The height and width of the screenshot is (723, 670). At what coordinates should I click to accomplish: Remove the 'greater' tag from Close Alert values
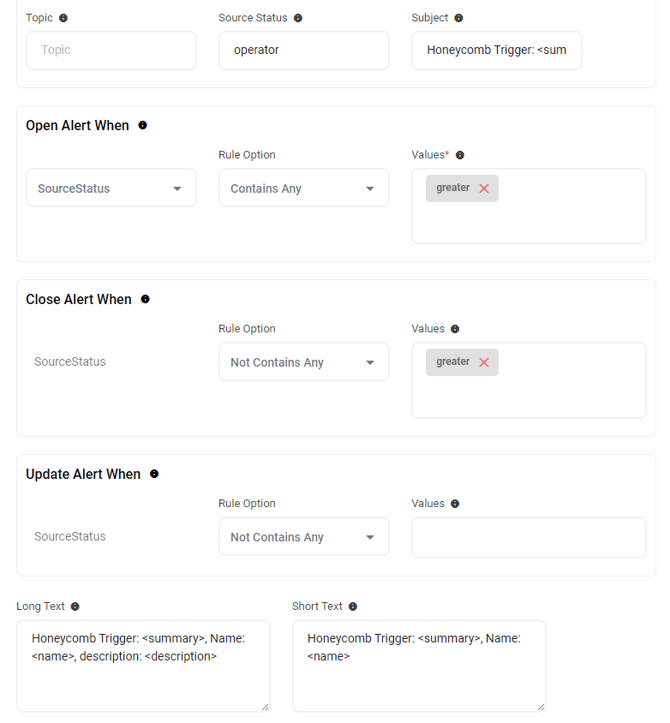point(484,362)
